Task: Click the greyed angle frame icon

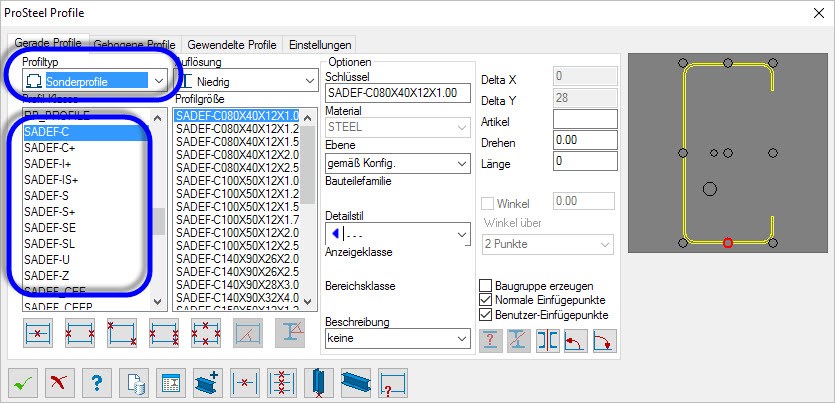Action: pos(248,333)
